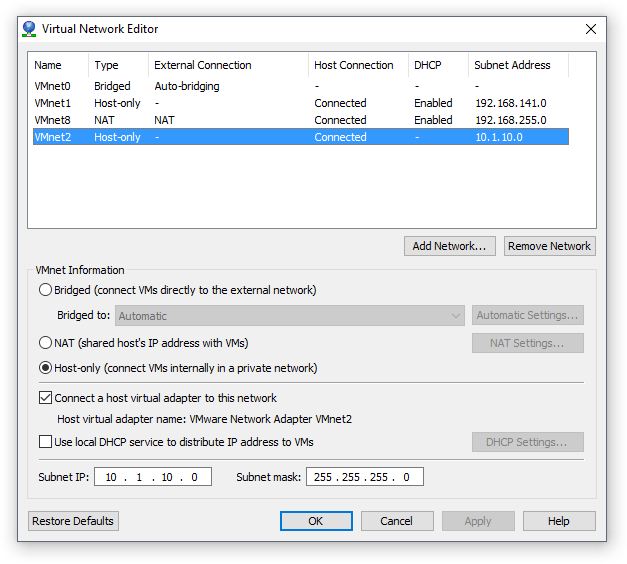Click subnet address 192.168.255.0
This screenshot has height=564, width=627.
511,120
